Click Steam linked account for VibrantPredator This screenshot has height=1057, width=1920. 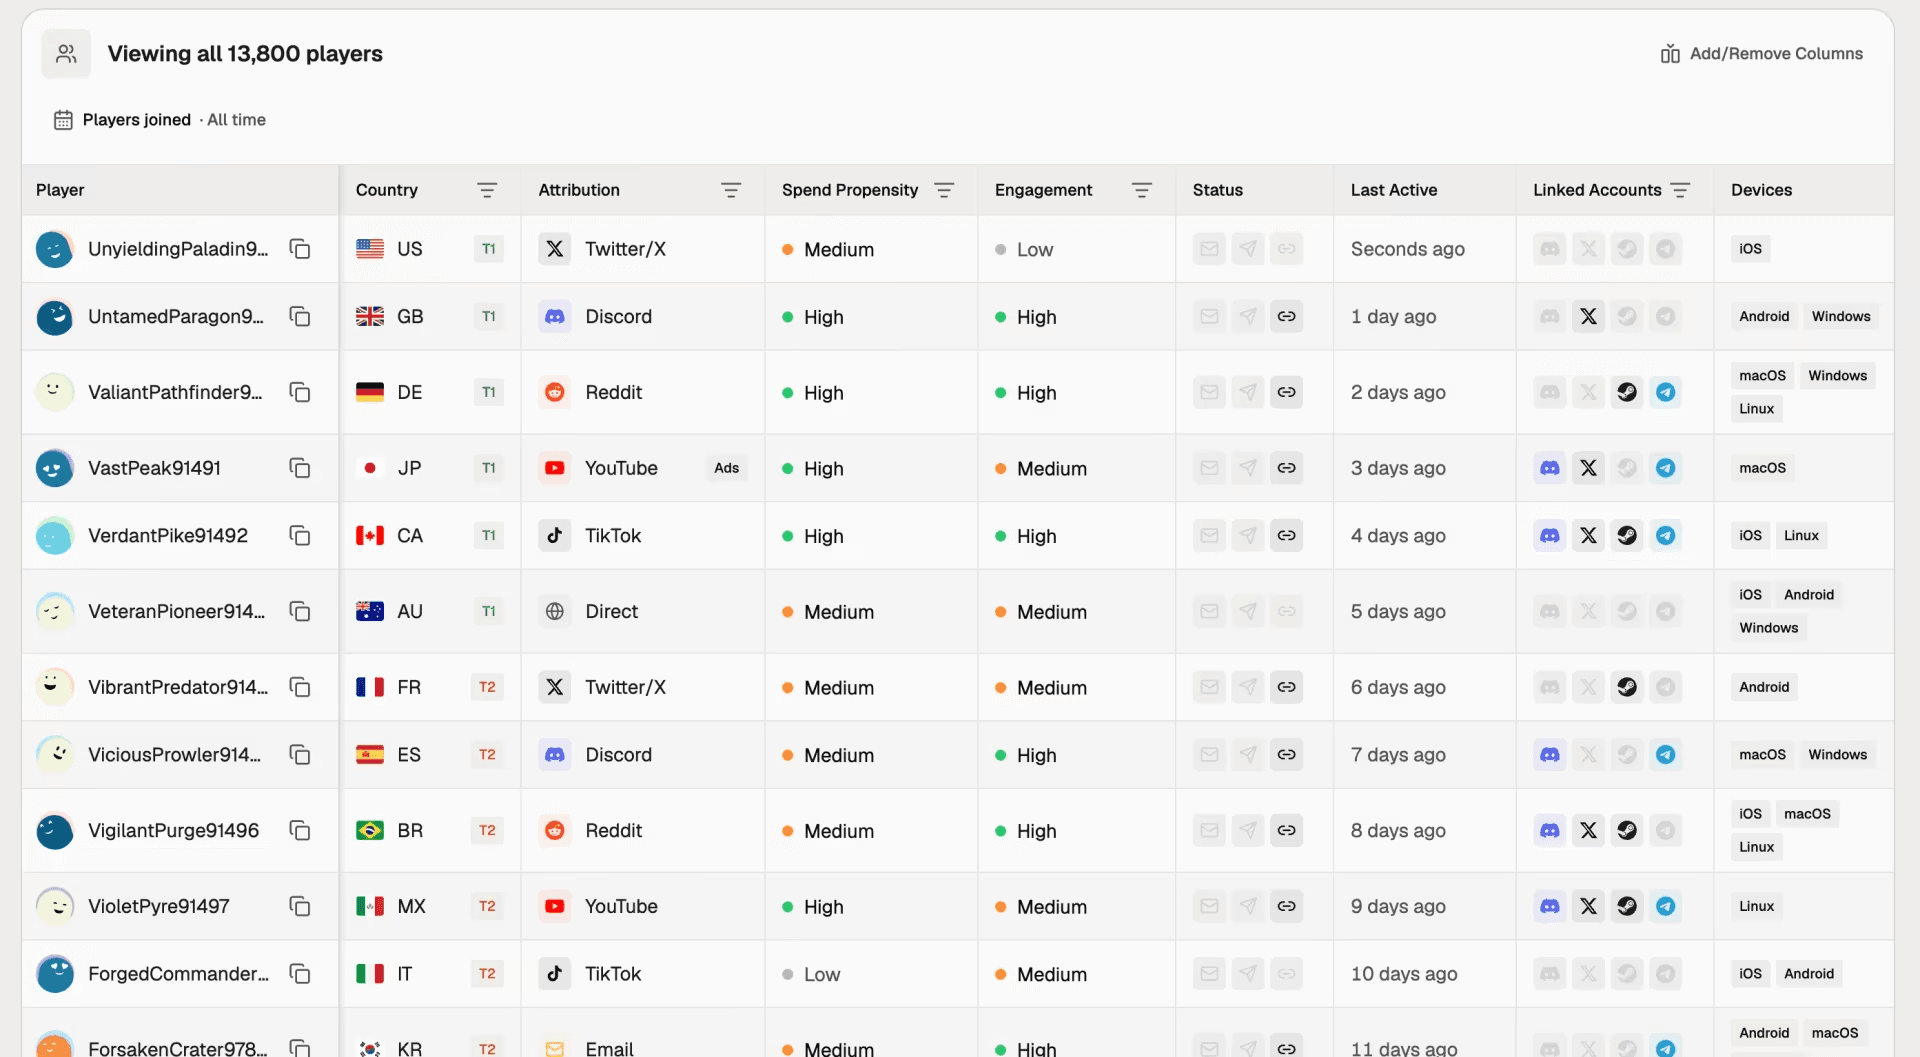click(1627, 687)
